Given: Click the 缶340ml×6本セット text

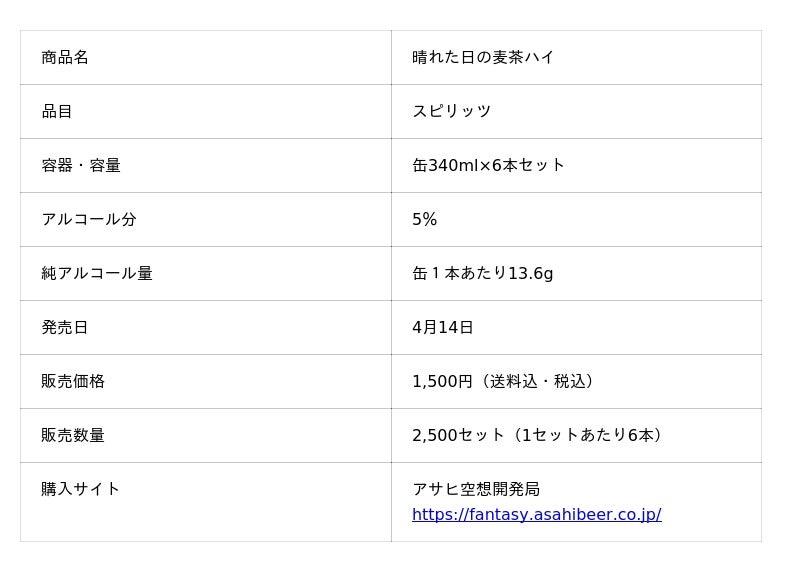Looking at the screenshot, I should point(488,166).
